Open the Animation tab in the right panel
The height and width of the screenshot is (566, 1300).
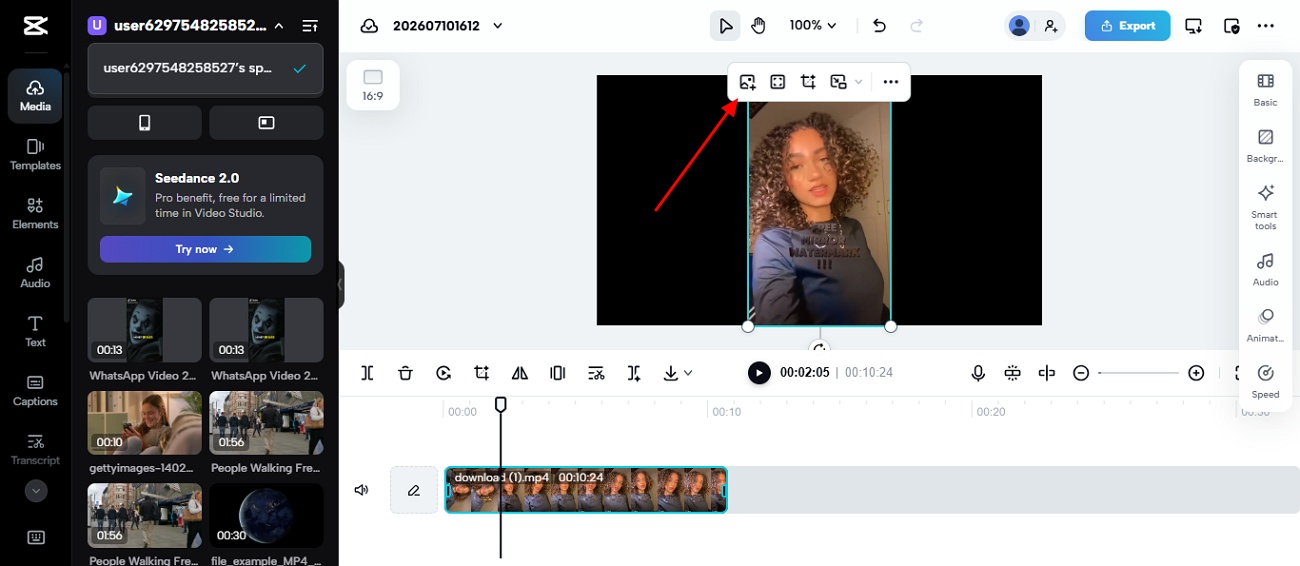1265,325
